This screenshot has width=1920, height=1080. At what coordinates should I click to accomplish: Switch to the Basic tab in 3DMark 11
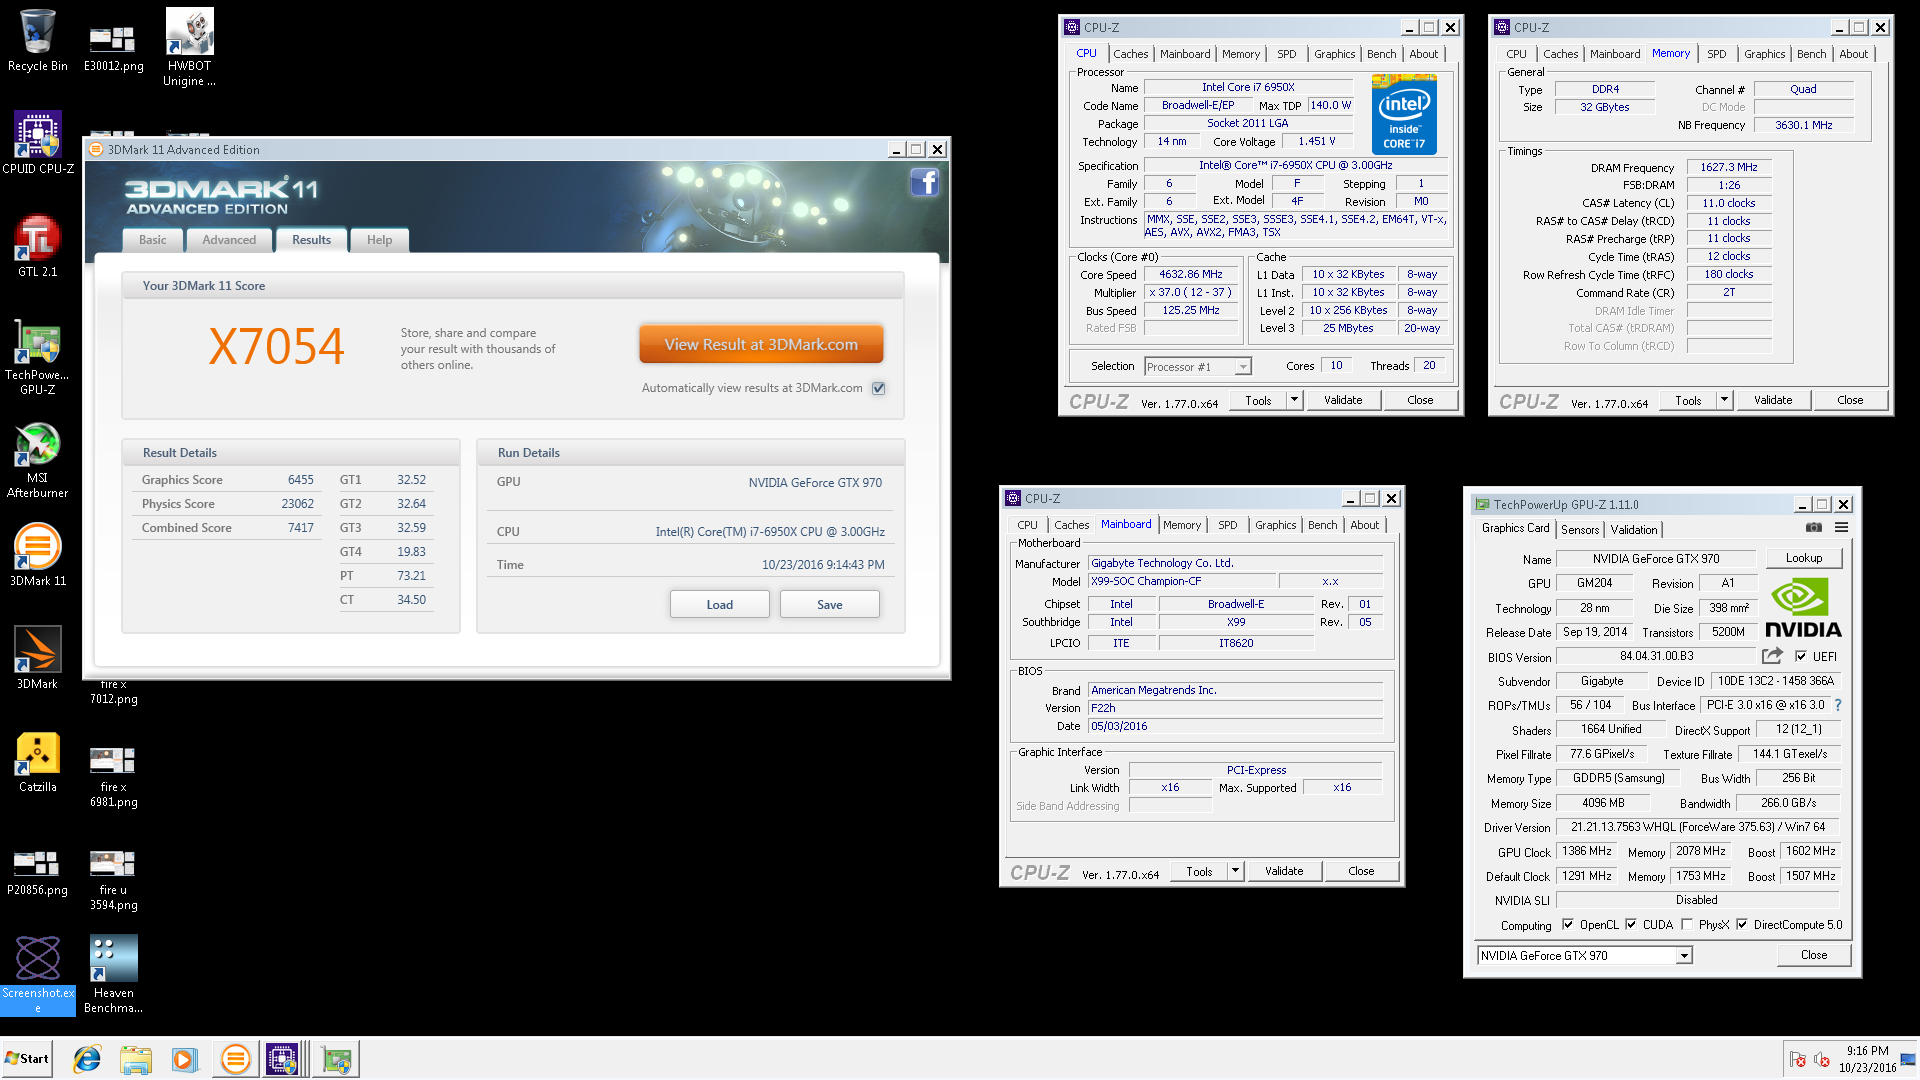coord(153,240)
